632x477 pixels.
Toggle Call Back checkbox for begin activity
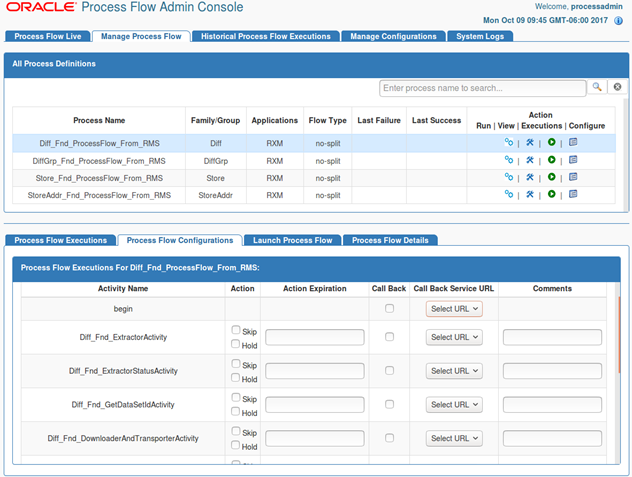pos(389,308)
